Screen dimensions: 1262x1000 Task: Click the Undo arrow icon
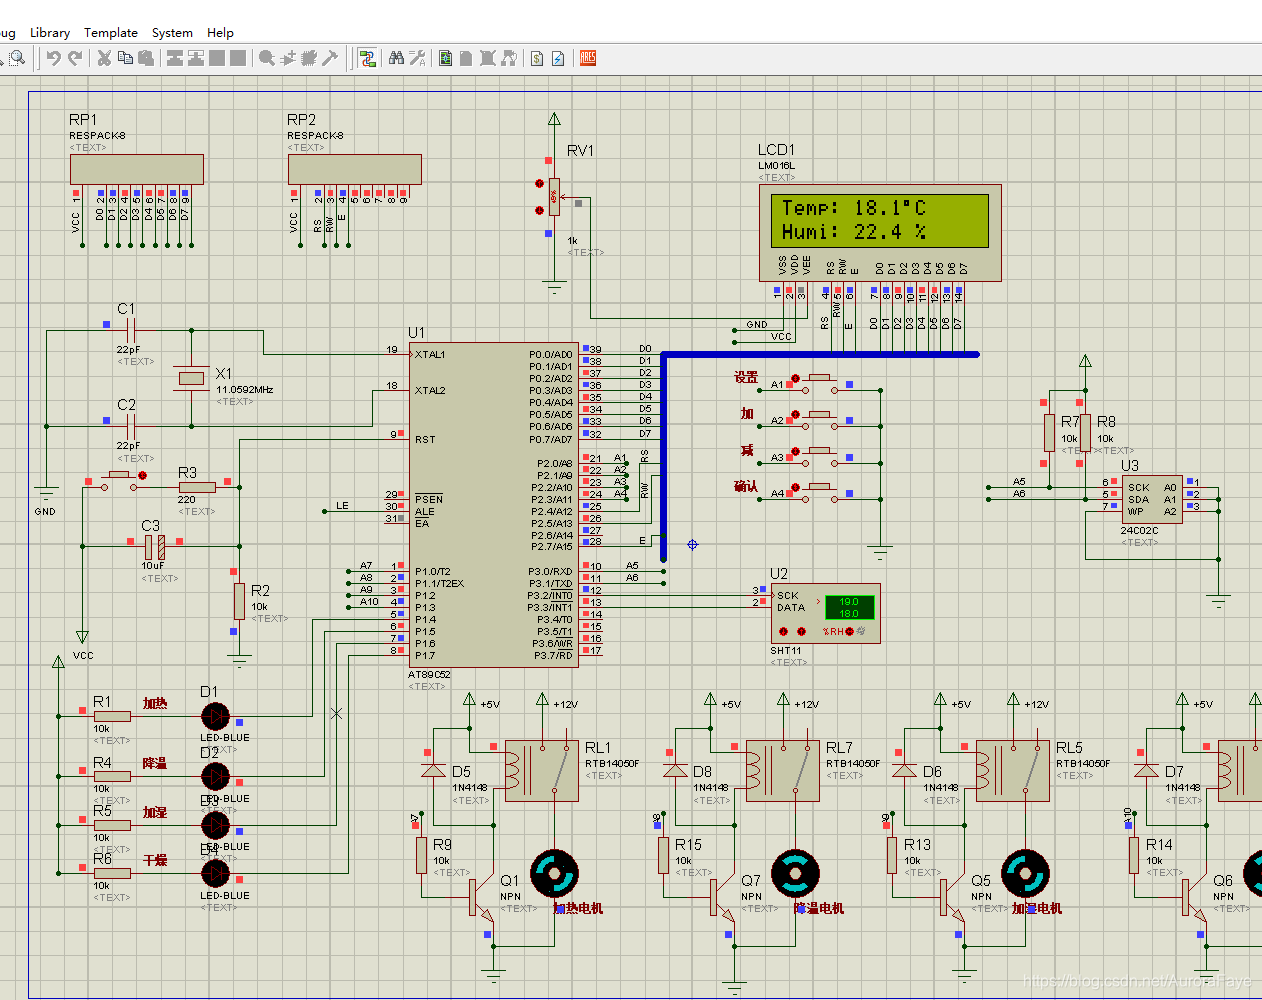(54, 58)
